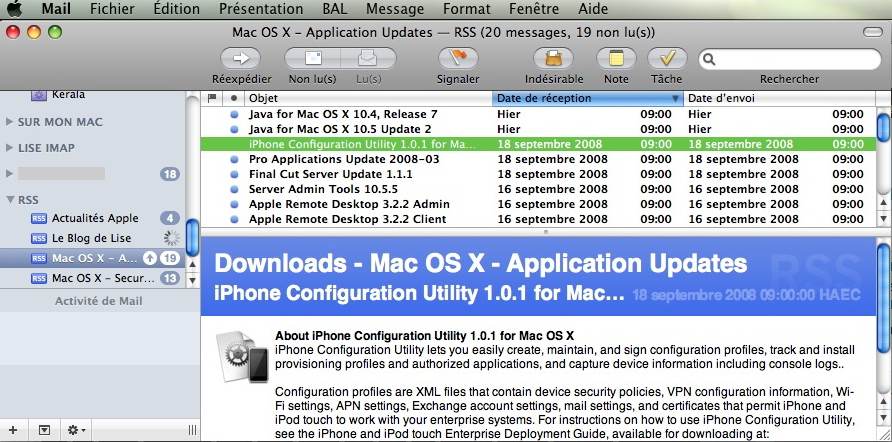
Task: Click the flag column header
Action: pos(212,98)
